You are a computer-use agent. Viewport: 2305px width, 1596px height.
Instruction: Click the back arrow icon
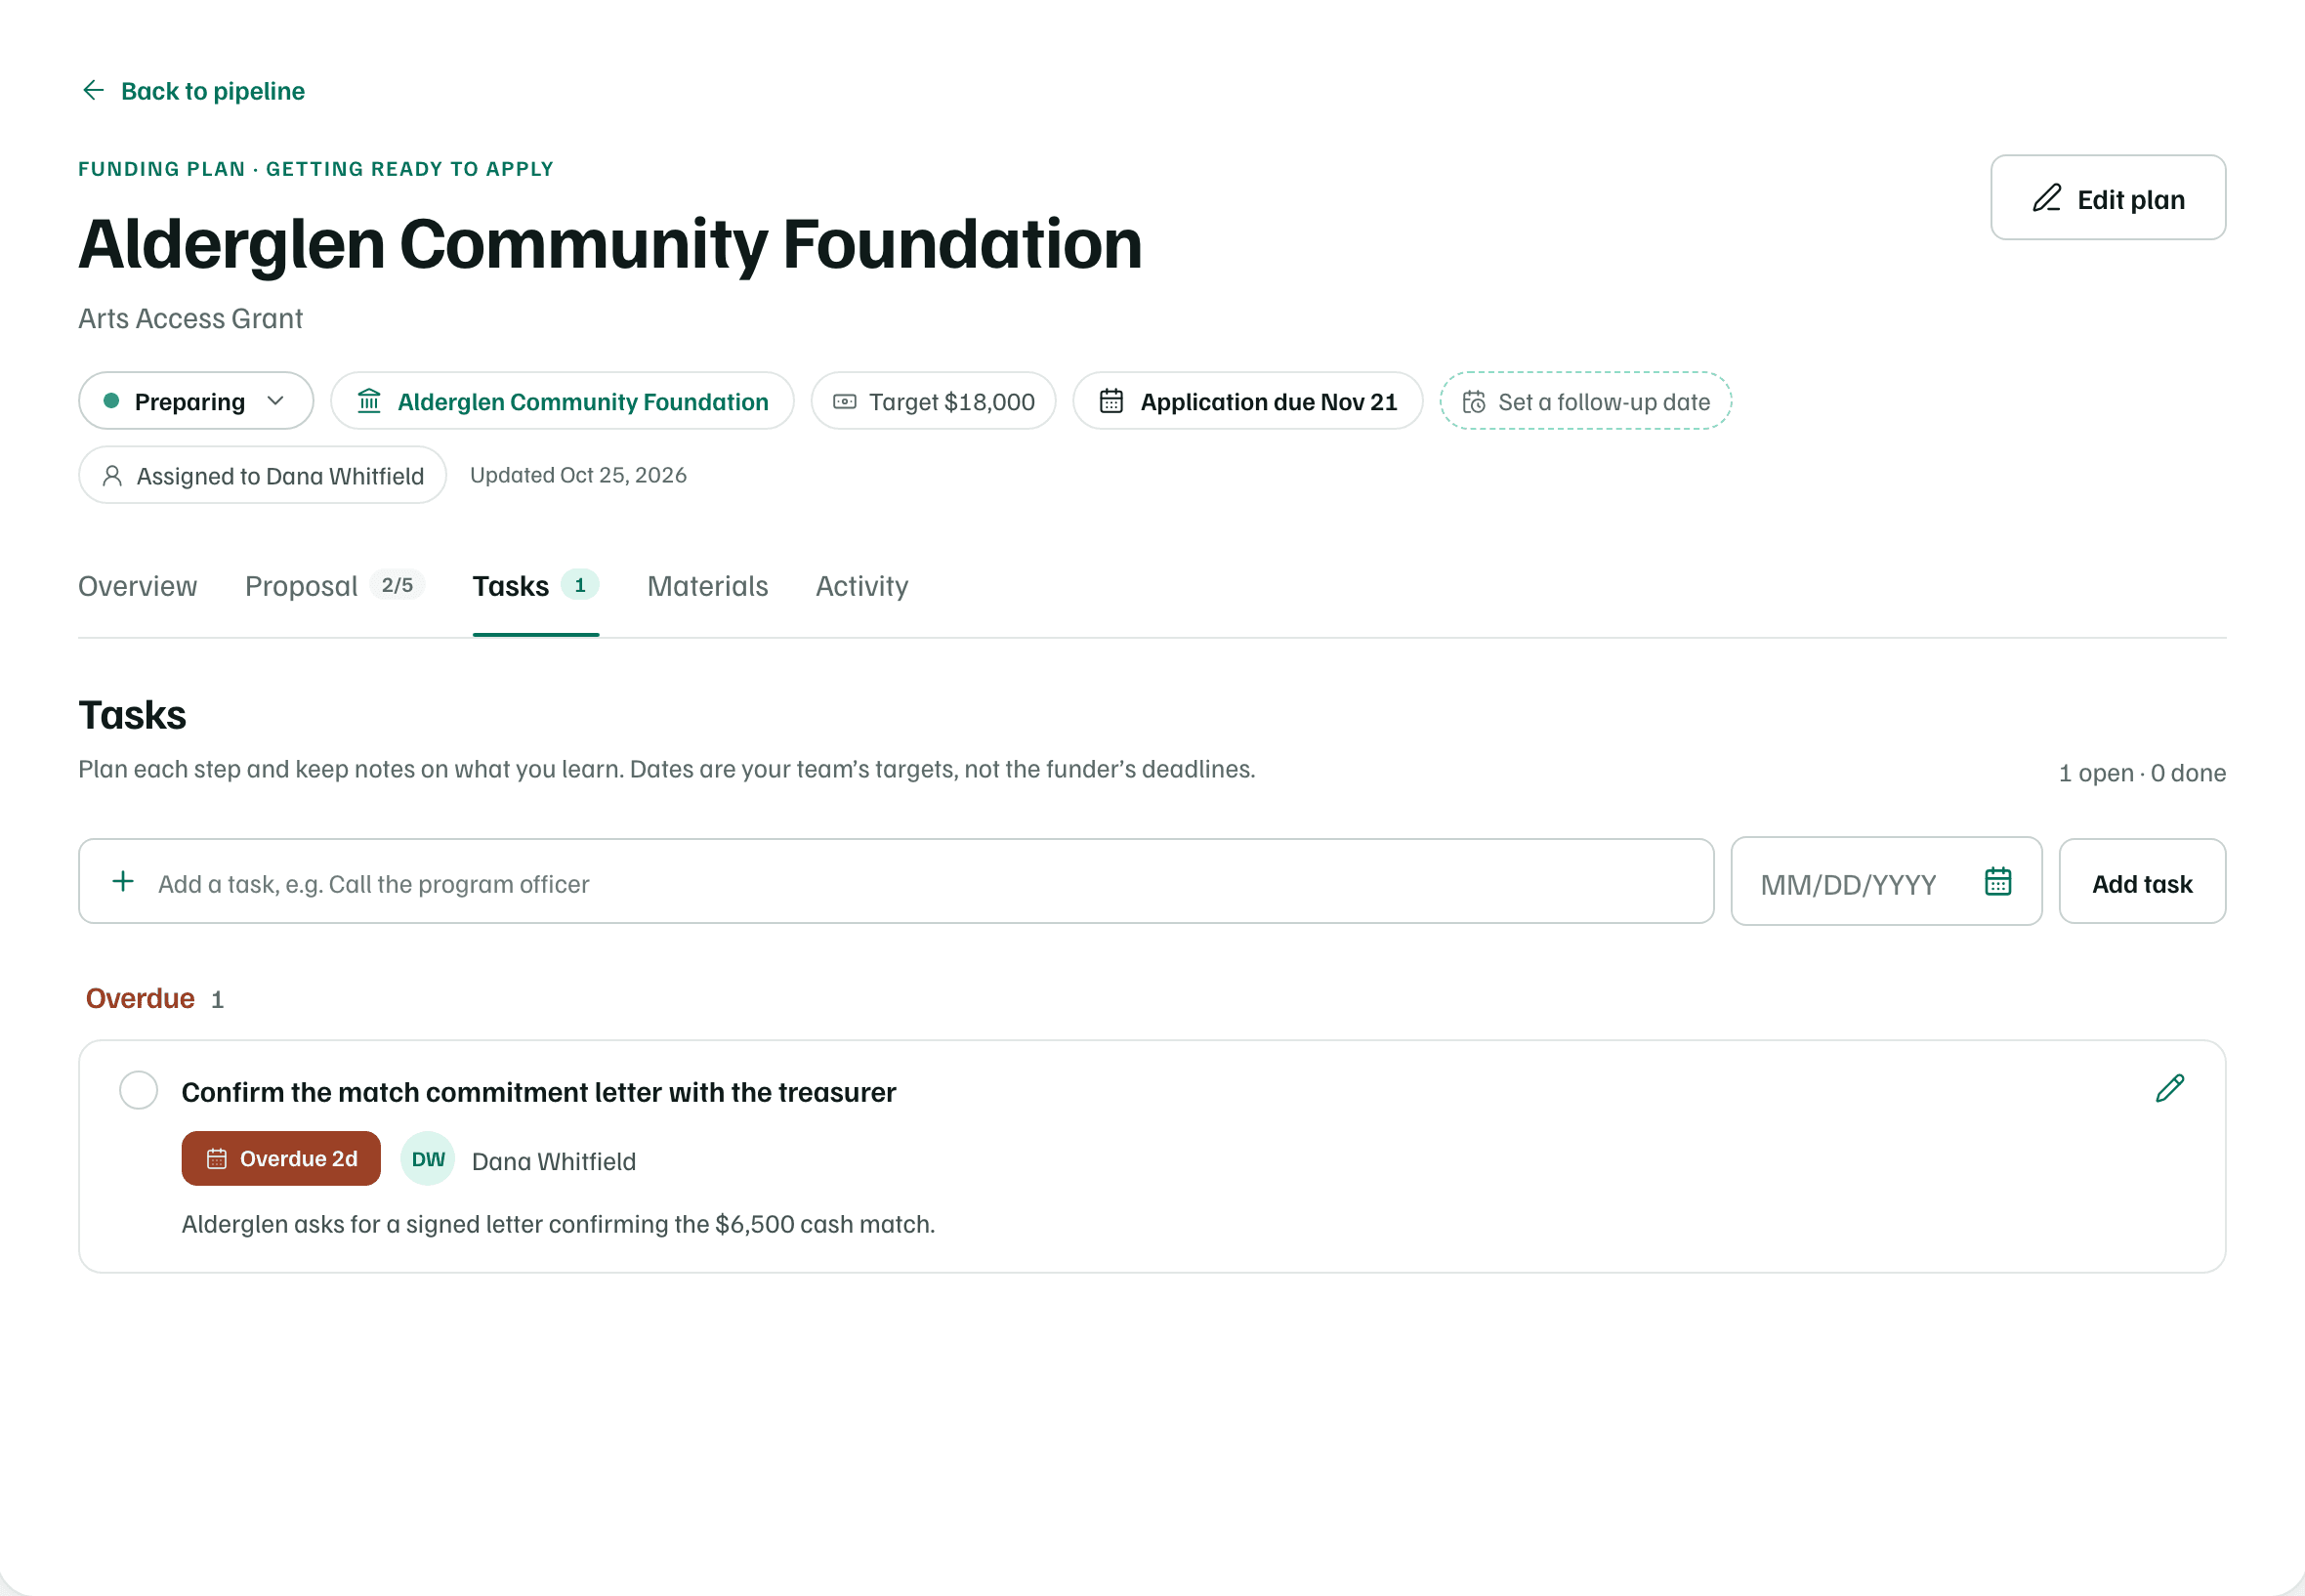(x=93, y=91)
